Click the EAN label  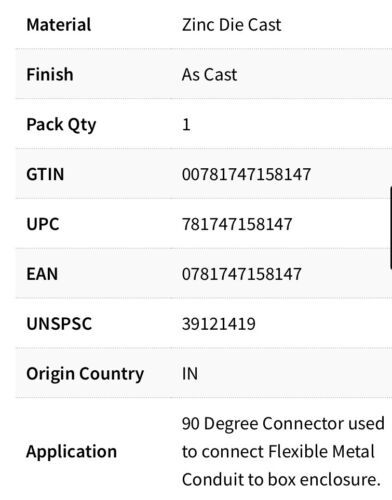coord(42,274)
